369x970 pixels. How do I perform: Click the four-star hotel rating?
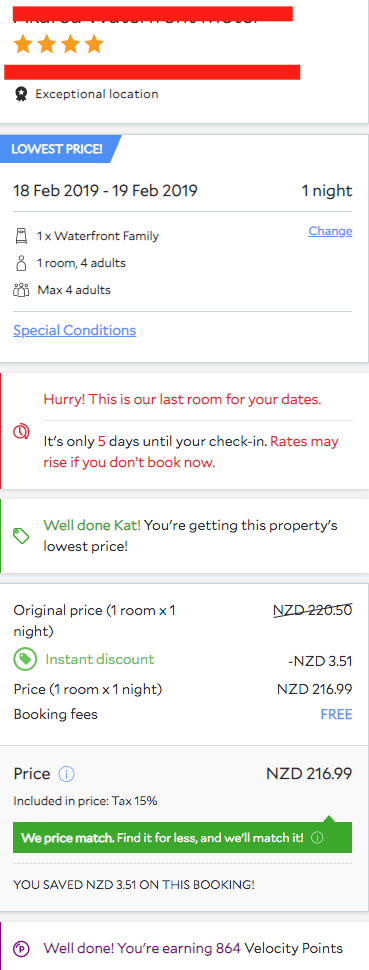59,45
